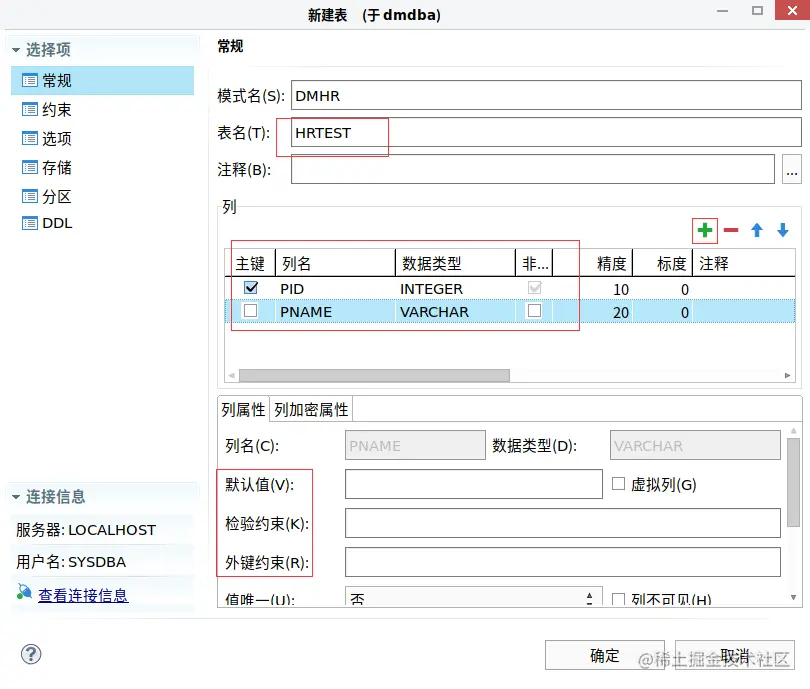This screenshot has width=810, height=689.
Task: Collapse the 连接信息 section
Action: (x=14, y=496)
